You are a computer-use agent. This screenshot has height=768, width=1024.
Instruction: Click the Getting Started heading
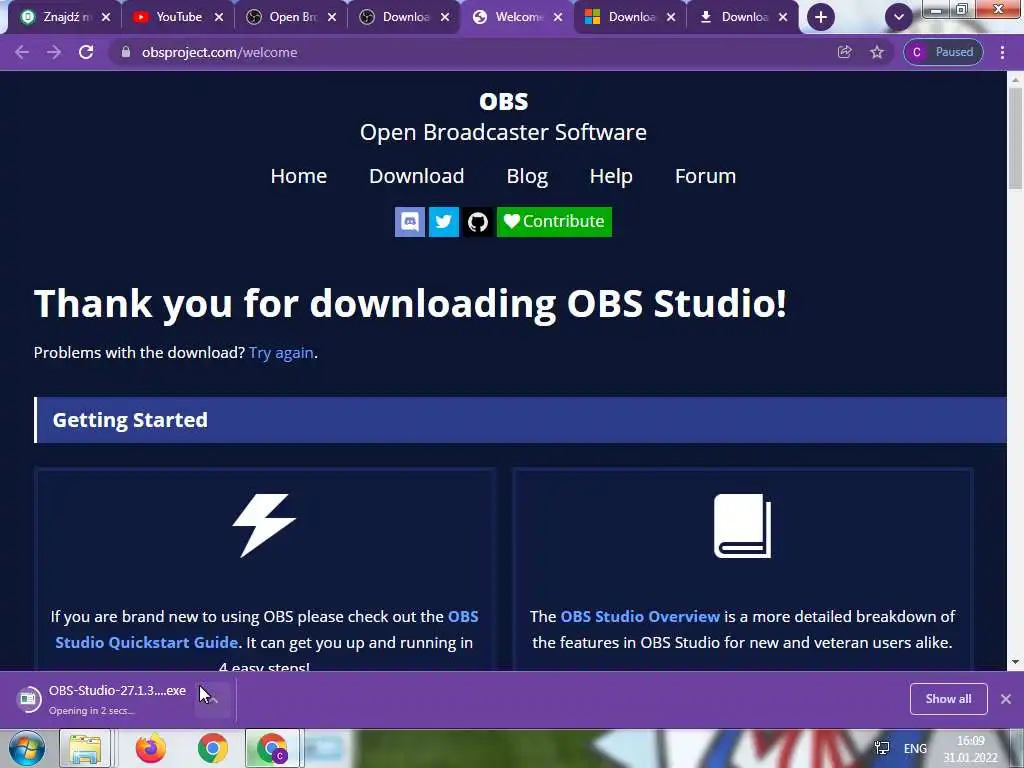click(x=130, y=420)
